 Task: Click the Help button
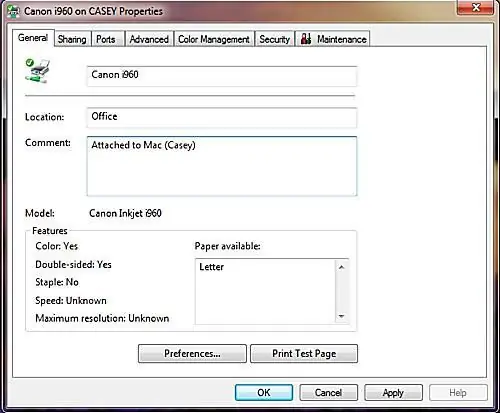(458, 392)
